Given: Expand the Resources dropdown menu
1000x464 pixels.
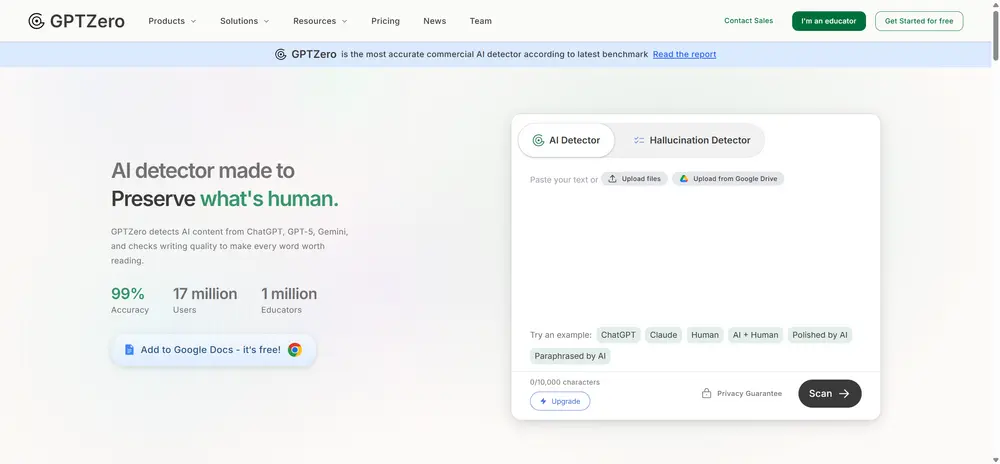Looking at the screenshot, I should 320,21.
